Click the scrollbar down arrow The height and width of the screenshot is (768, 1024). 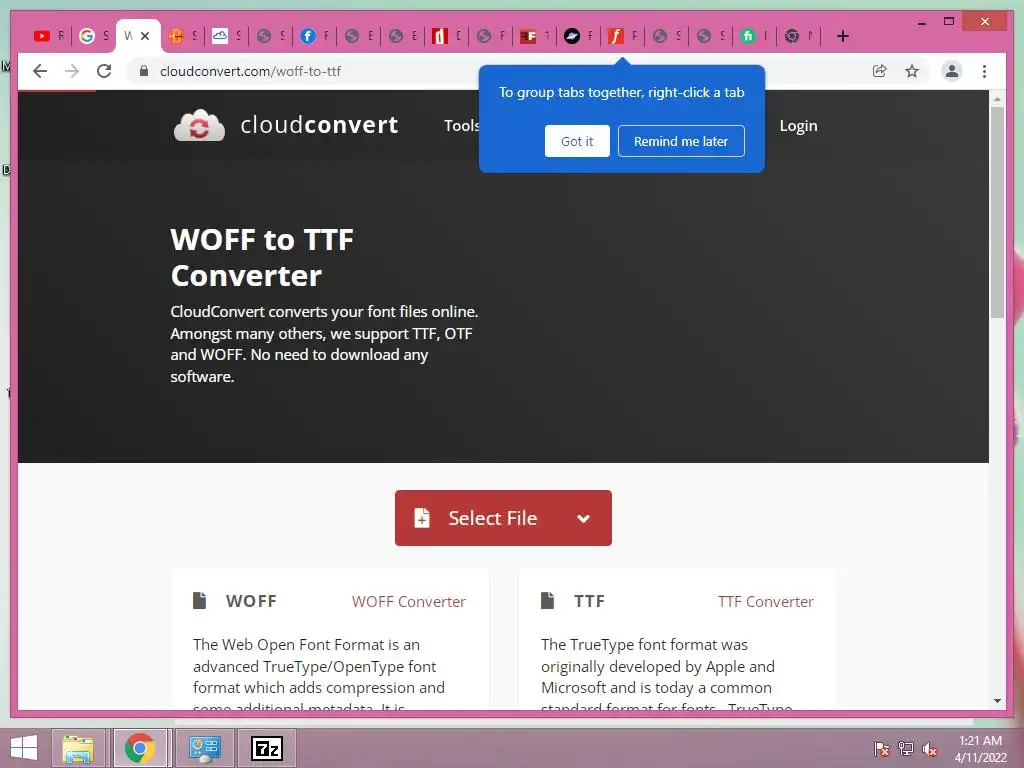click(x=997, y=701)
